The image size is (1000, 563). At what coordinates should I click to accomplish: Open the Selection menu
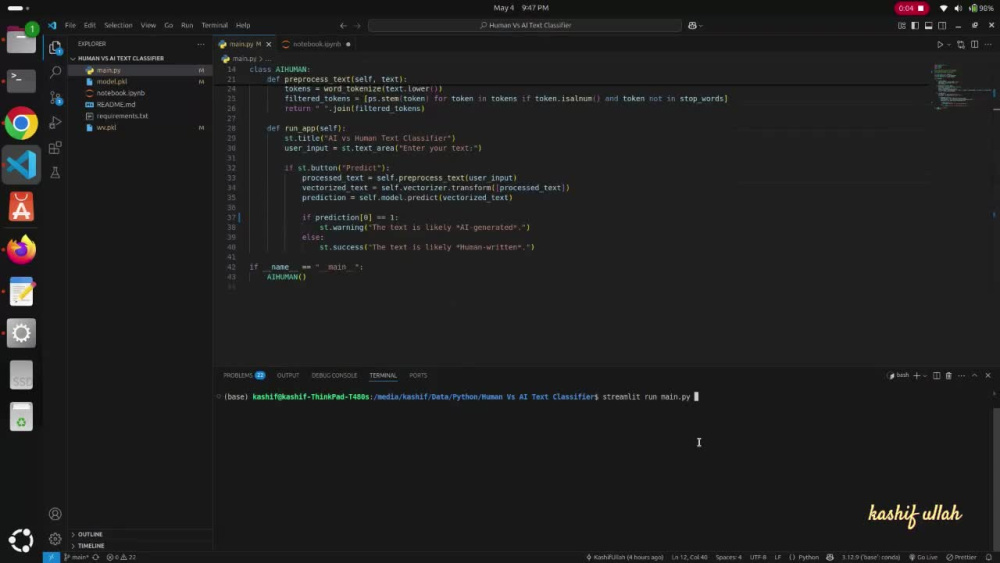coord(118,26)
